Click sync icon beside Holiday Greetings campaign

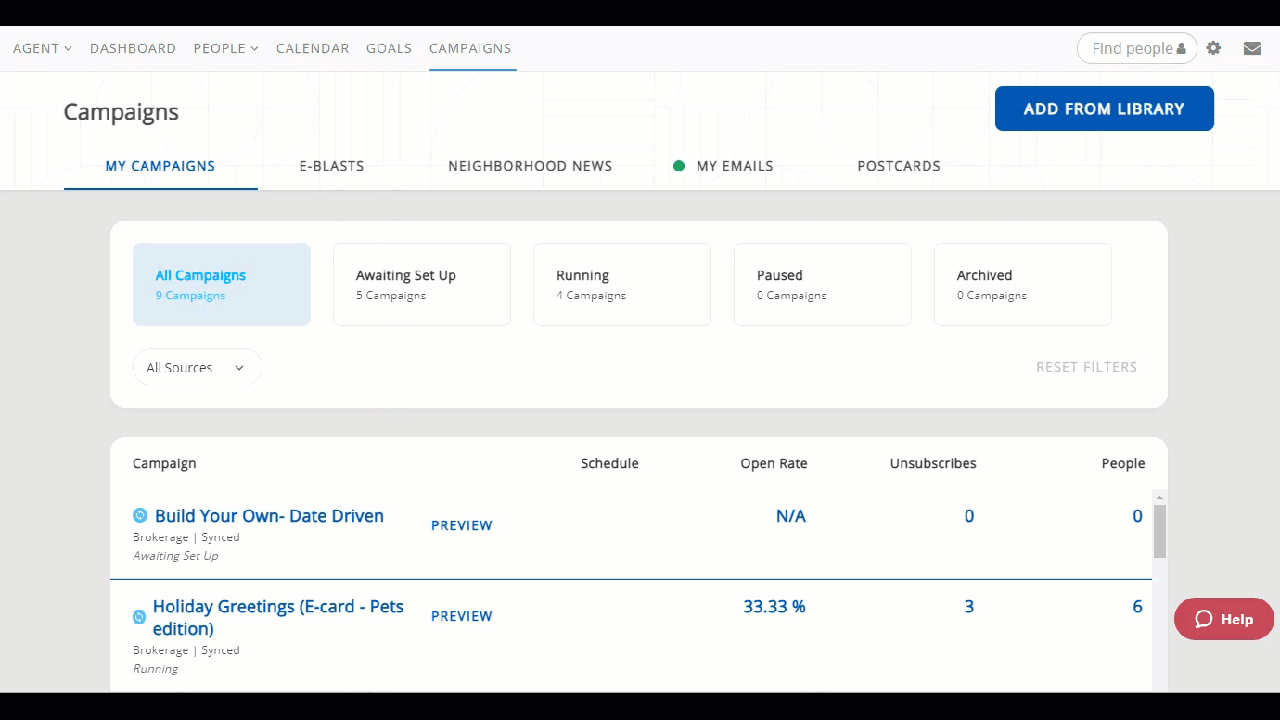pos(140,617)
